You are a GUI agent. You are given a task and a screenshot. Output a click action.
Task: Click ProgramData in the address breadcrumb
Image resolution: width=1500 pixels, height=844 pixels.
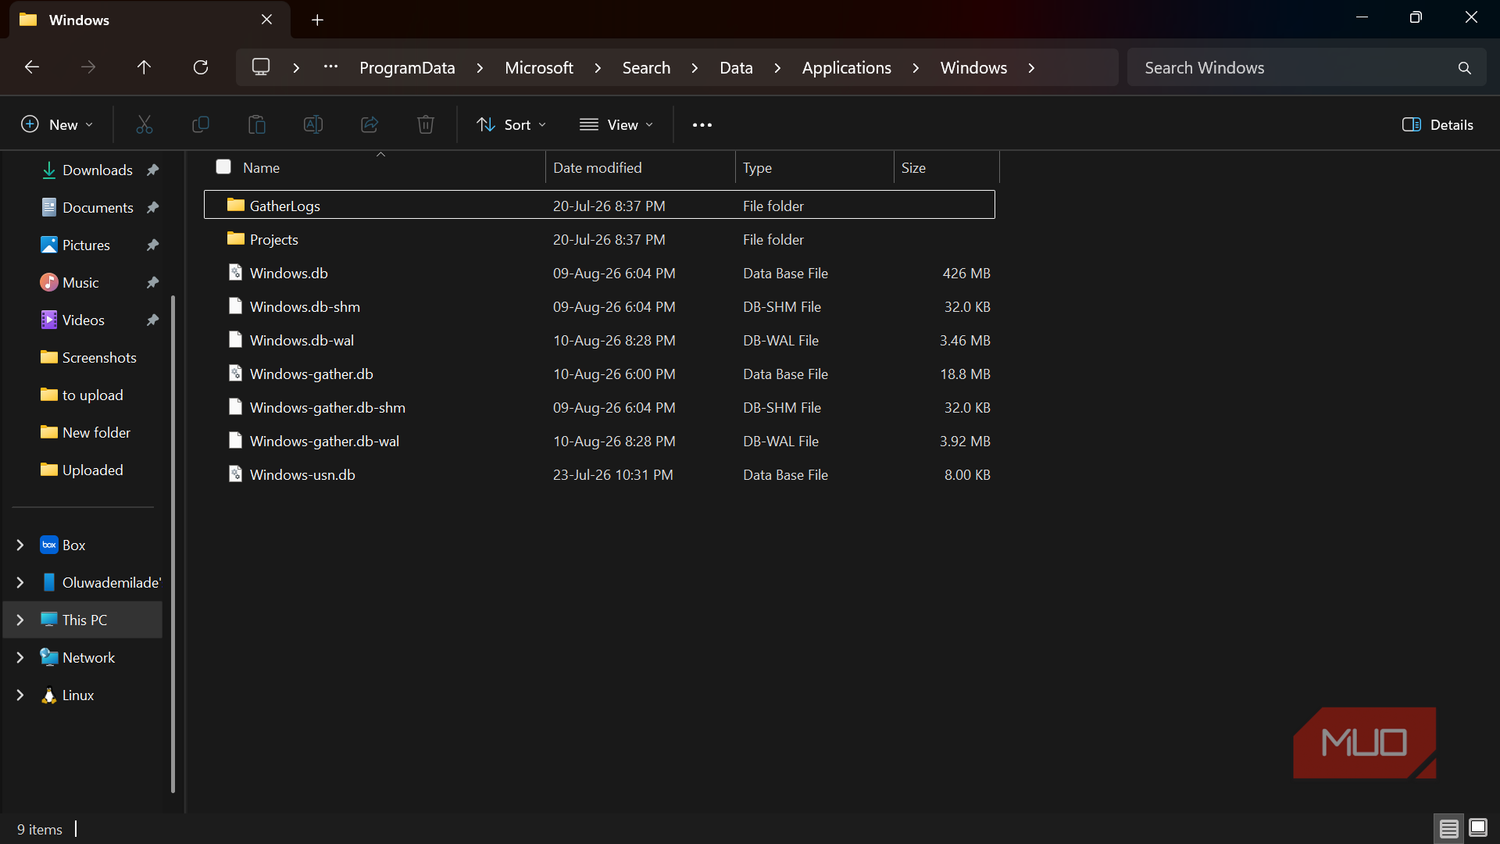(407, 68)
